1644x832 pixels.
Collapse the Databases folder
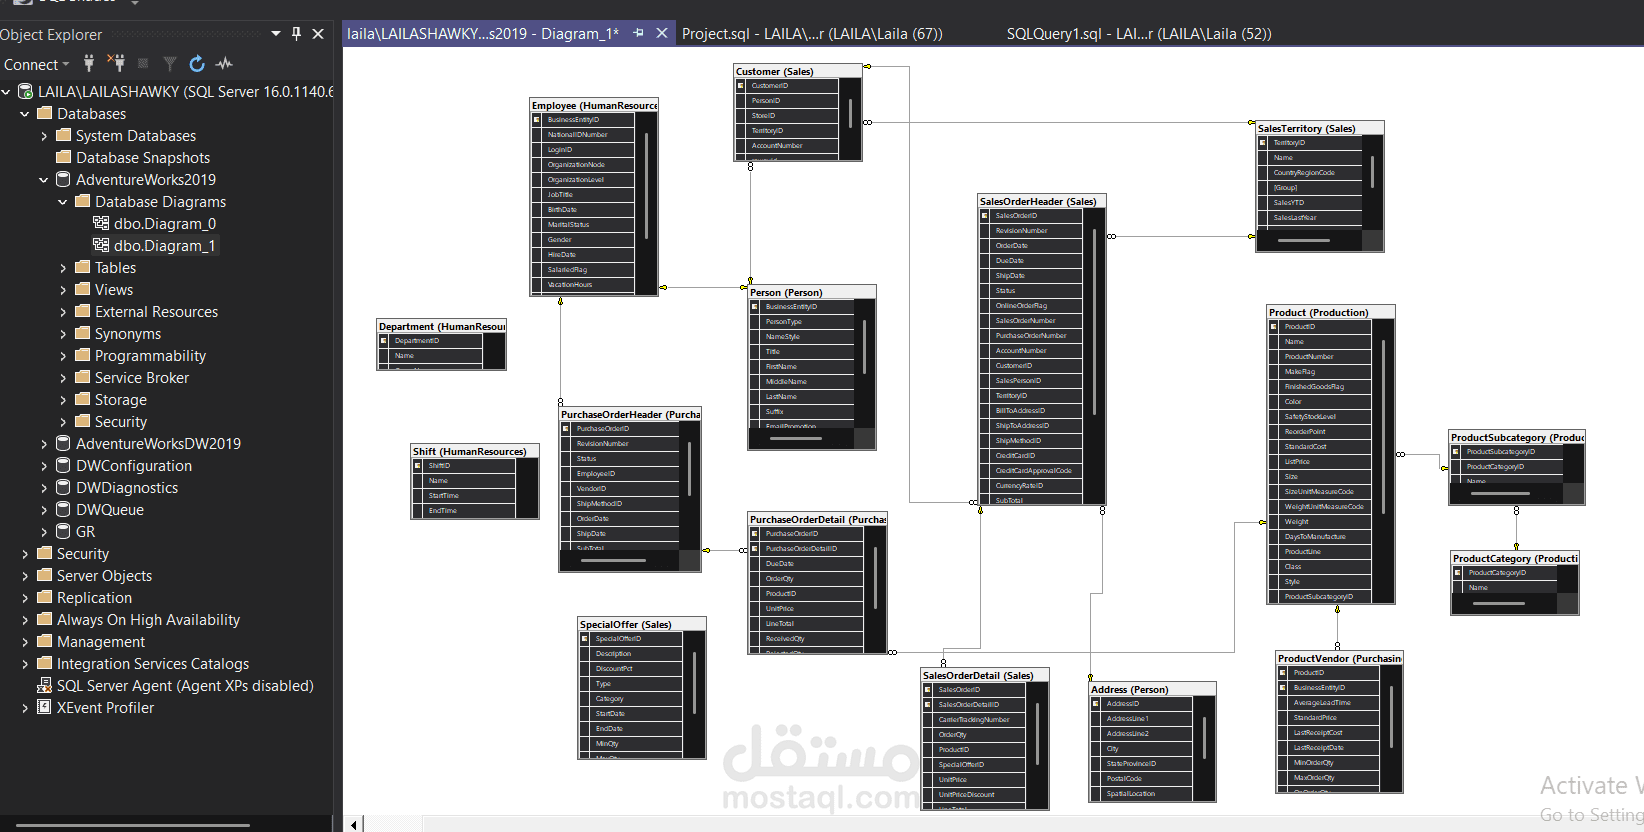[x=25, y=114]
